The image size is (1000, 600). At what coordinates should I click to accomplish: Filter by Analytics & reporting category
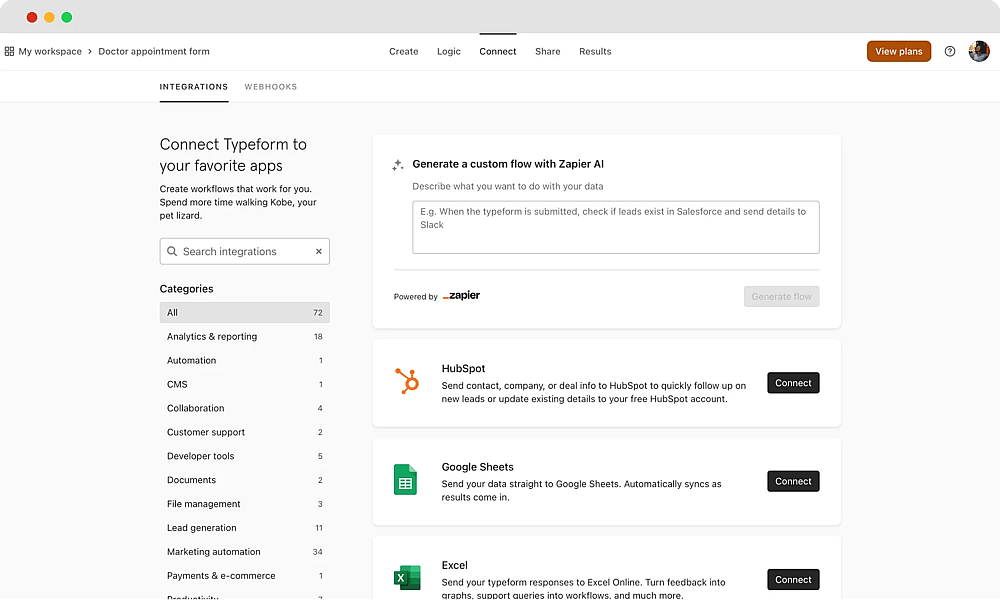pyautogui.click(x=244, y=337)
